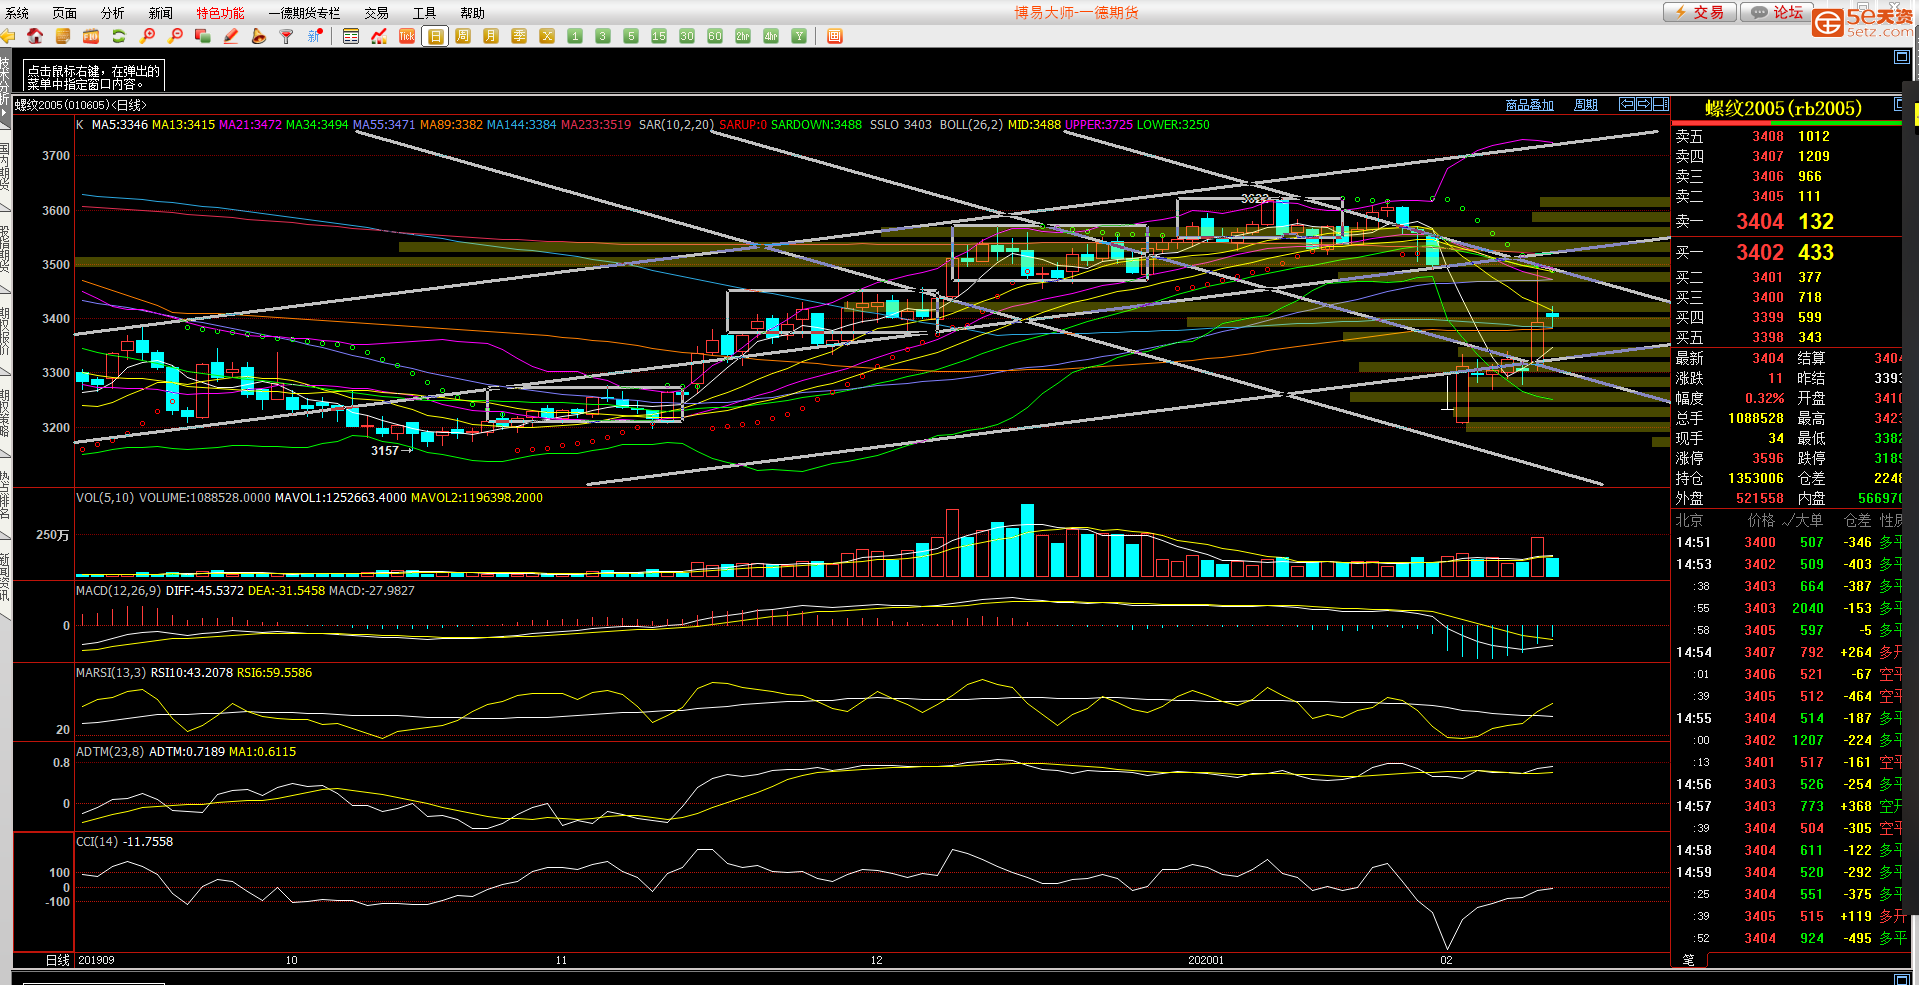Click the 交易 trade button
Viewport: 1919px width, 985px height.
click(x=1699, y=12)
